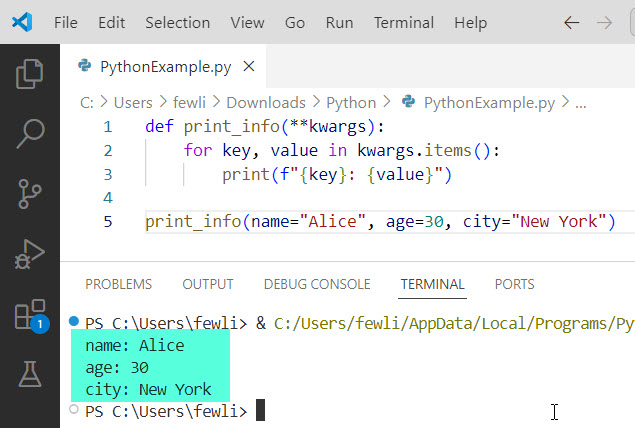Select the PythonExample.py editor tab

pos(163,66)
